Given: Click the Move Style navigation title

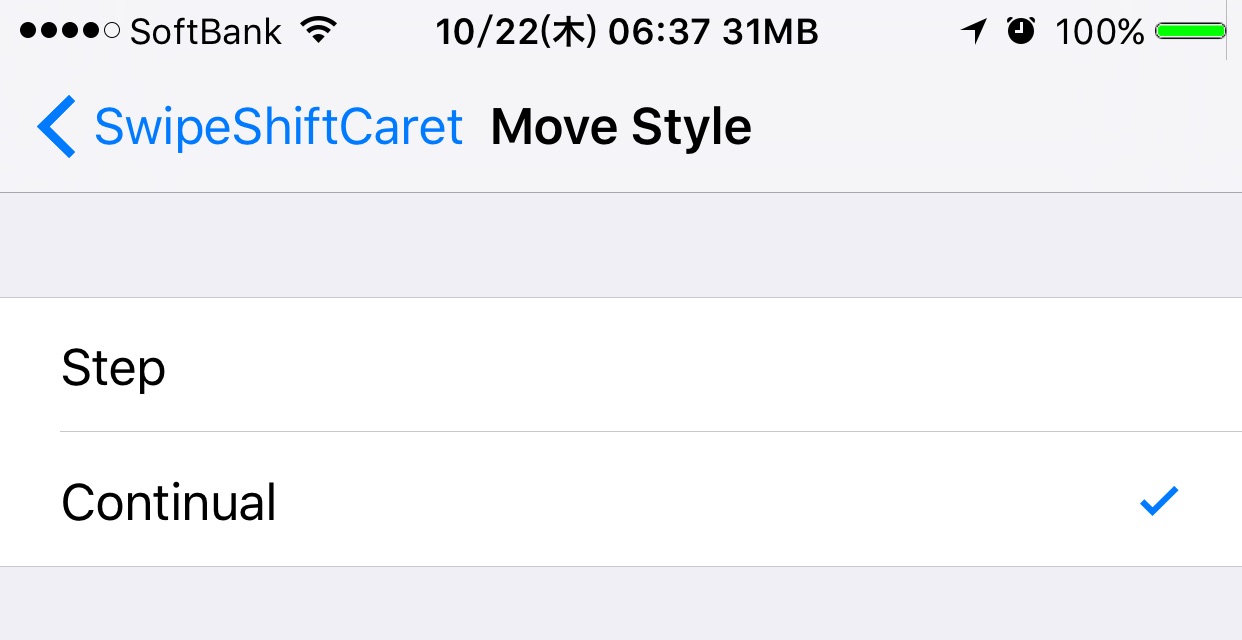Looking at the screenshot, I should click(x=621, y=128).
